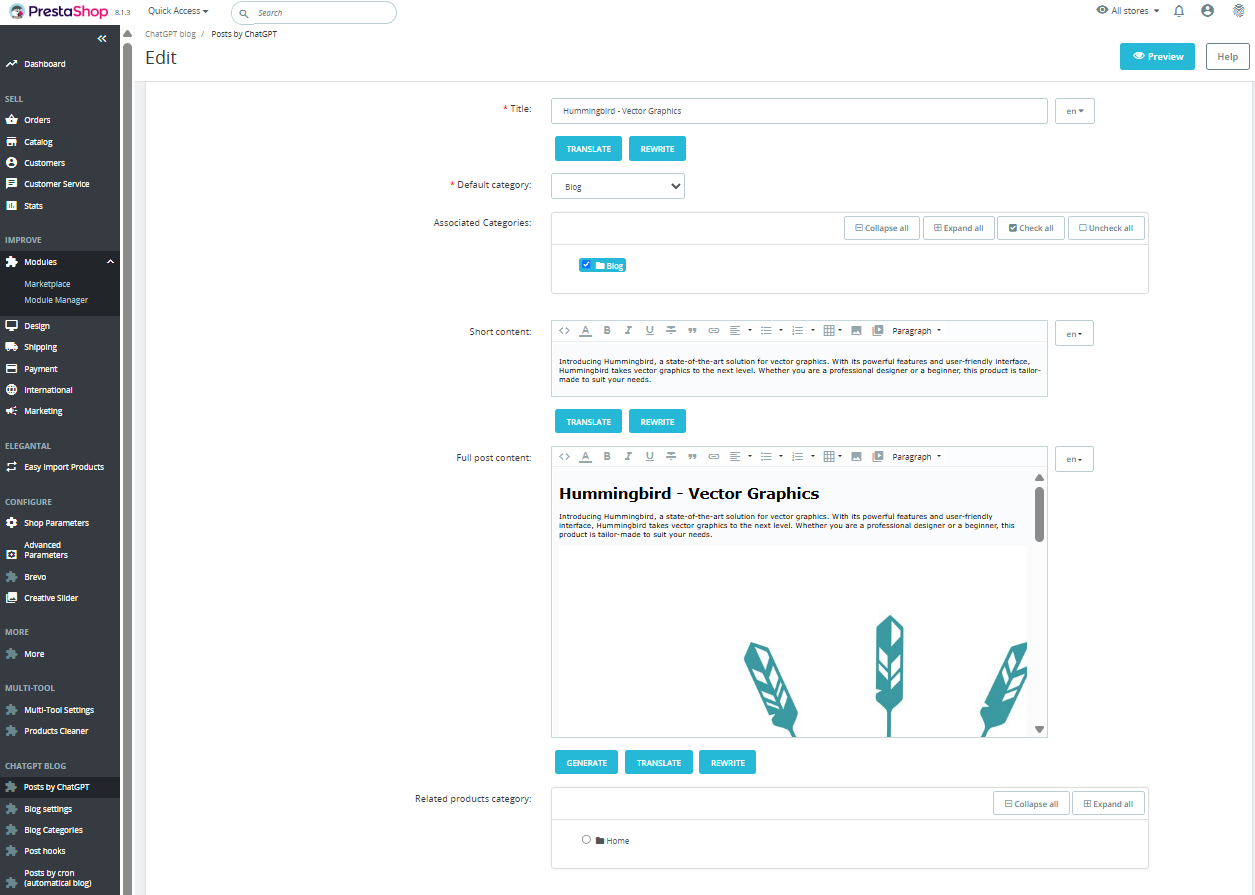Toggle italic in Full post content toolbar
Viewport: 1255px width, 895px height.
[628, 457]
